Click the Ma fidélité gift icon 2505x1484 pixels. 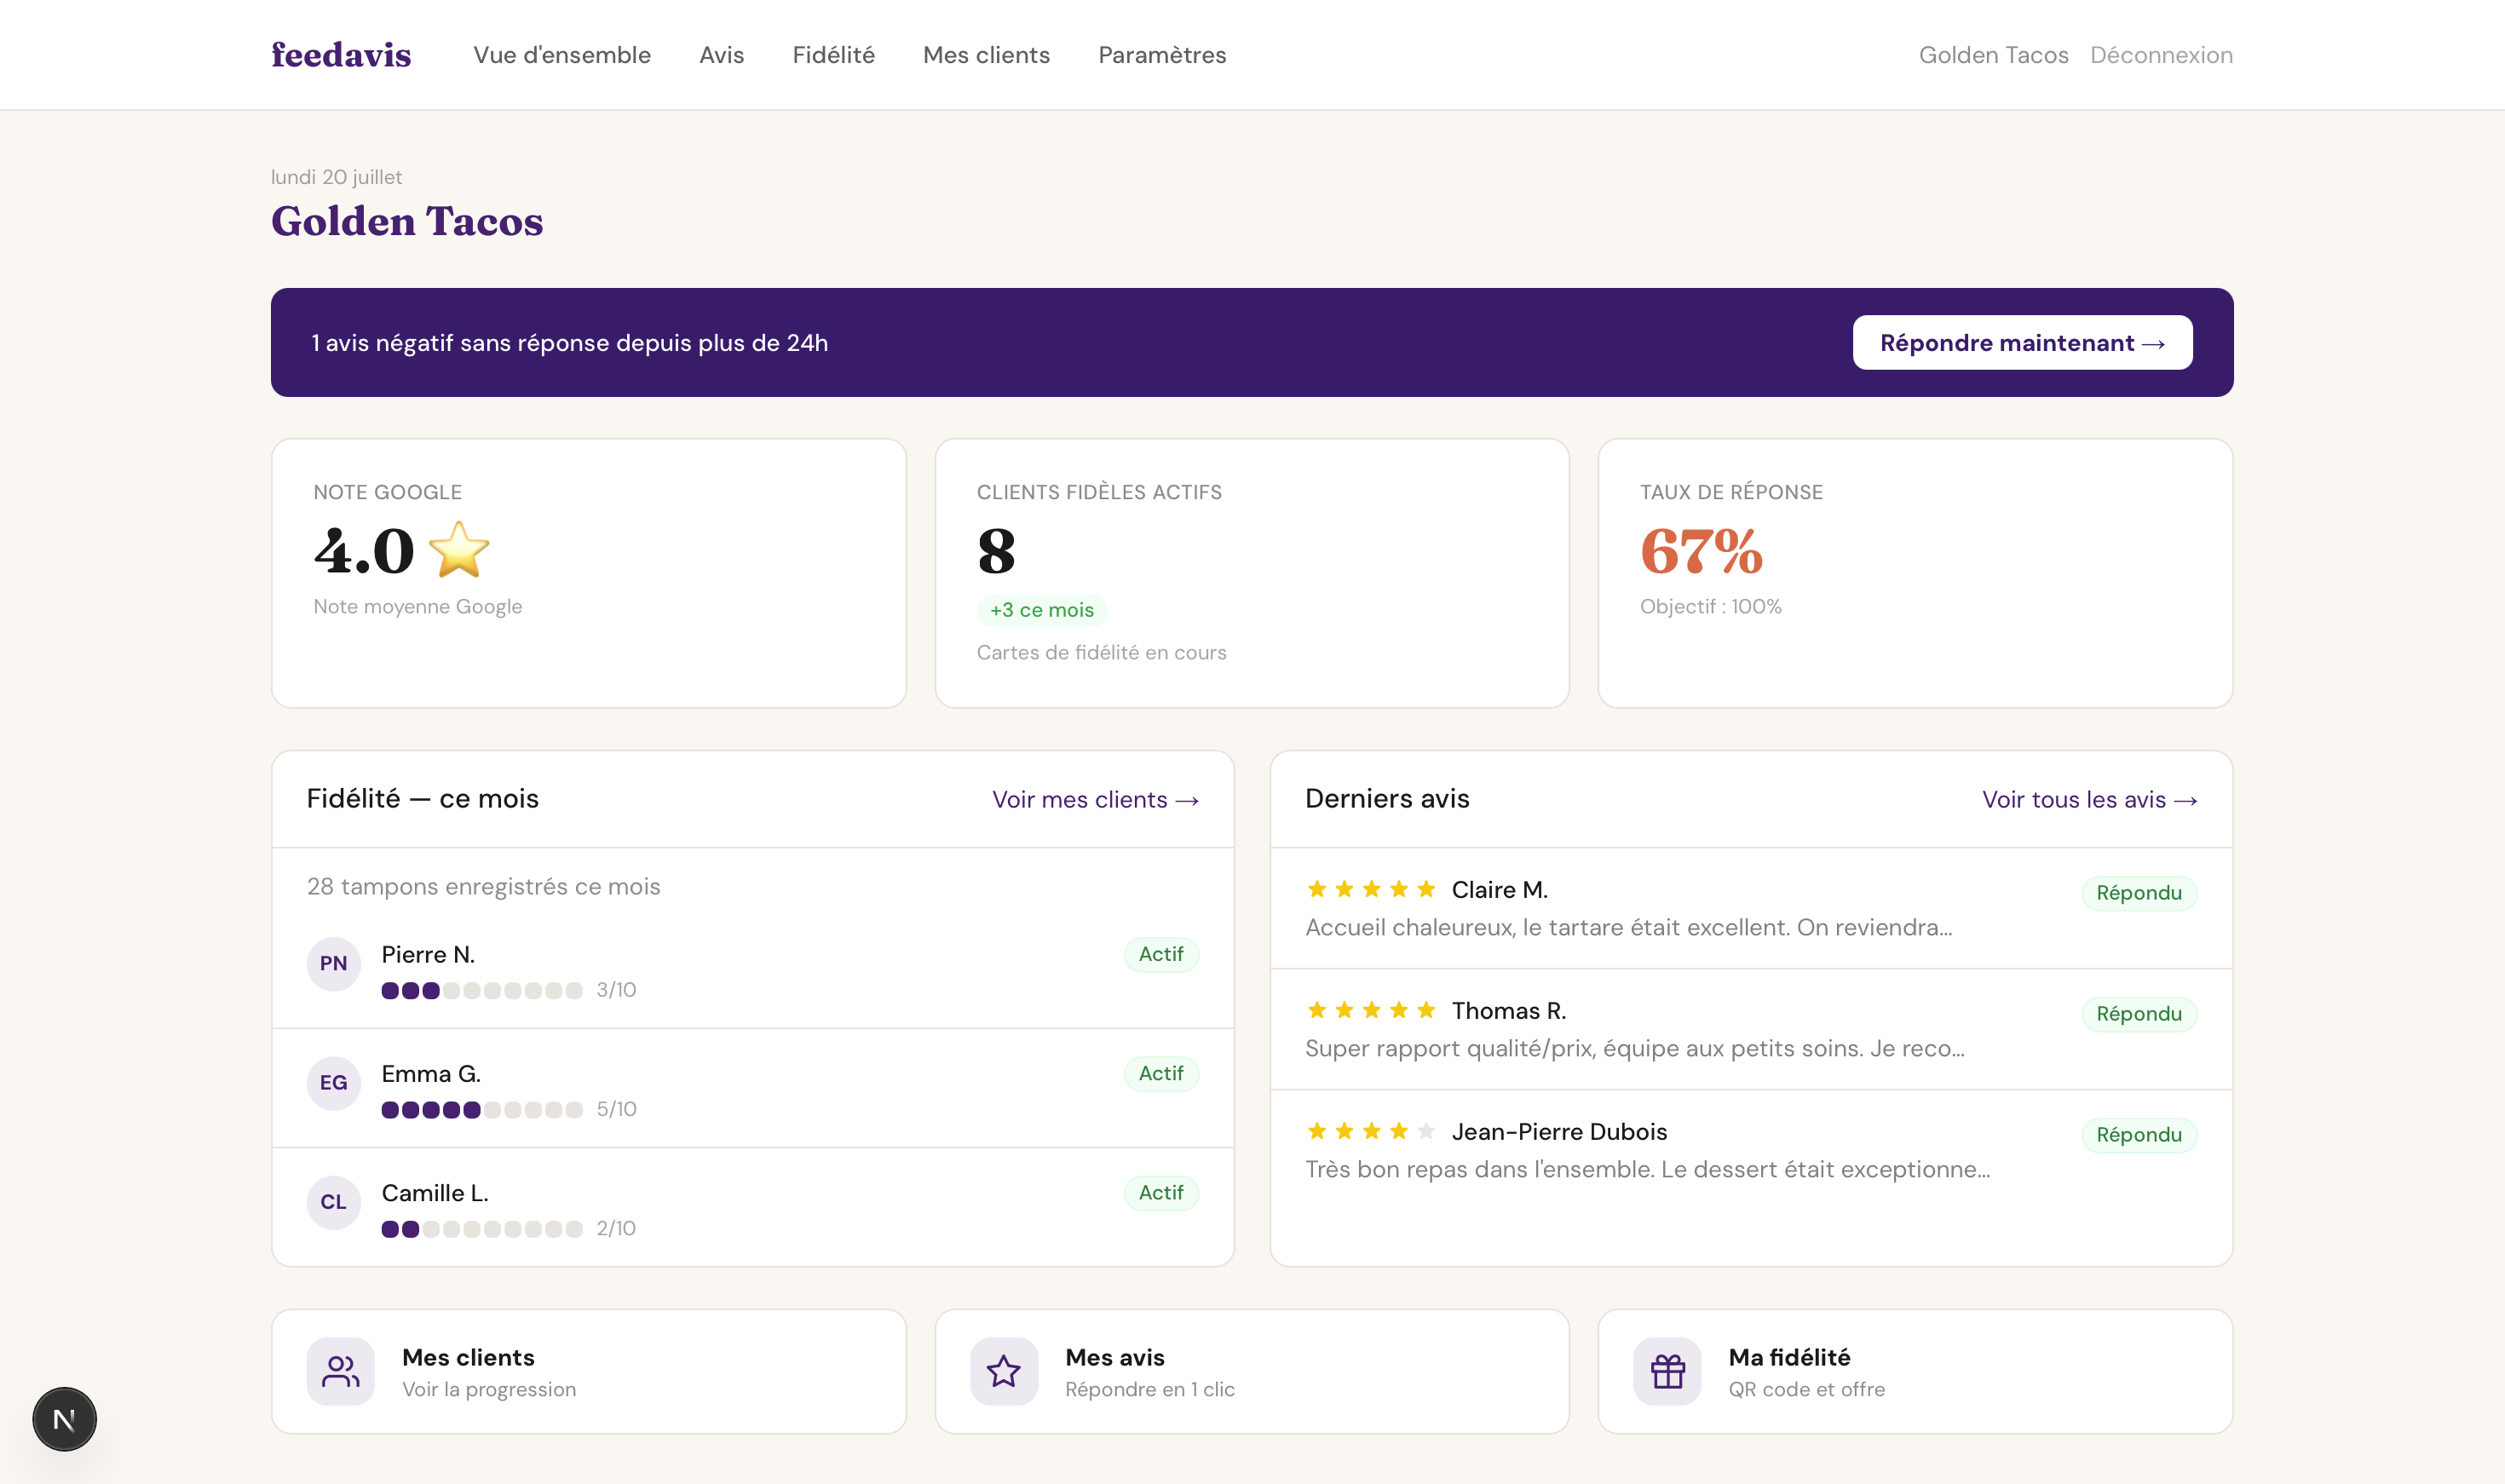coord(1667,1371)
